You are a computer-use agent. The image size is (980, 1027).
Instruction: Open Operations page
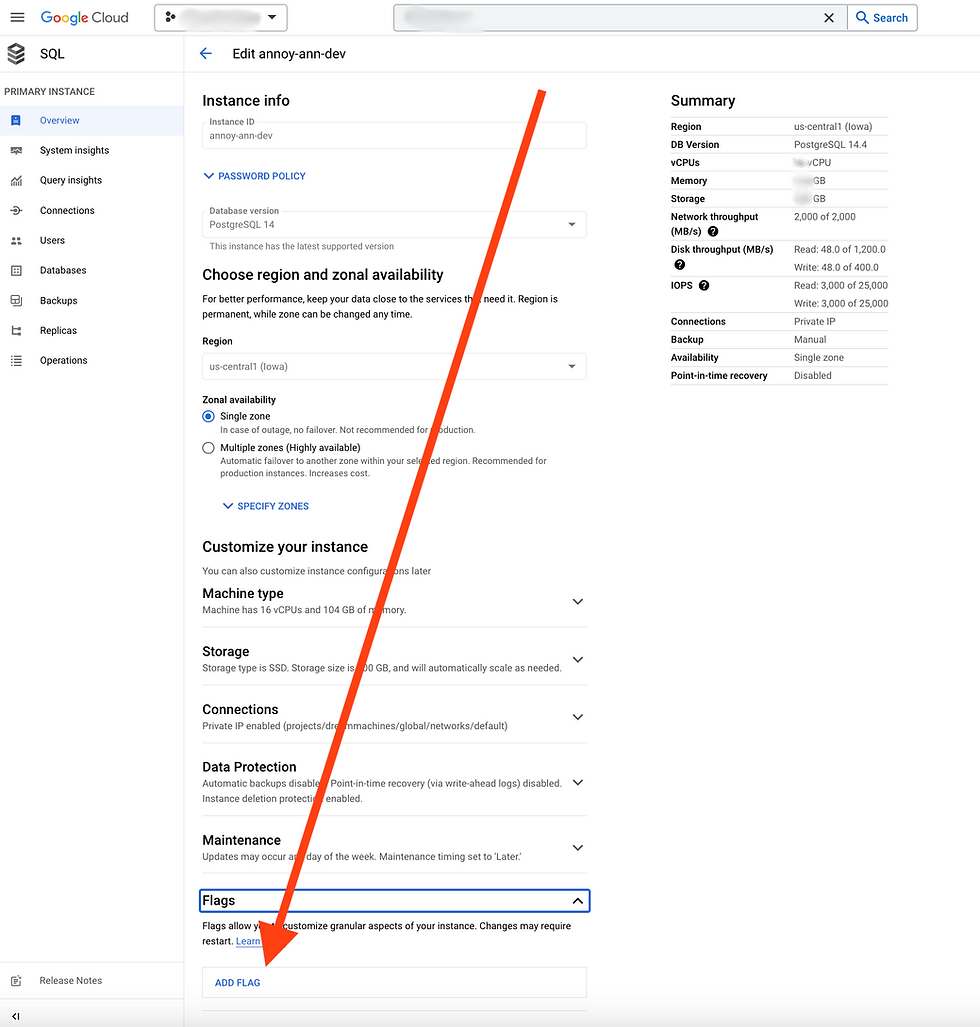pyautogui.click(x=64, y=360)
